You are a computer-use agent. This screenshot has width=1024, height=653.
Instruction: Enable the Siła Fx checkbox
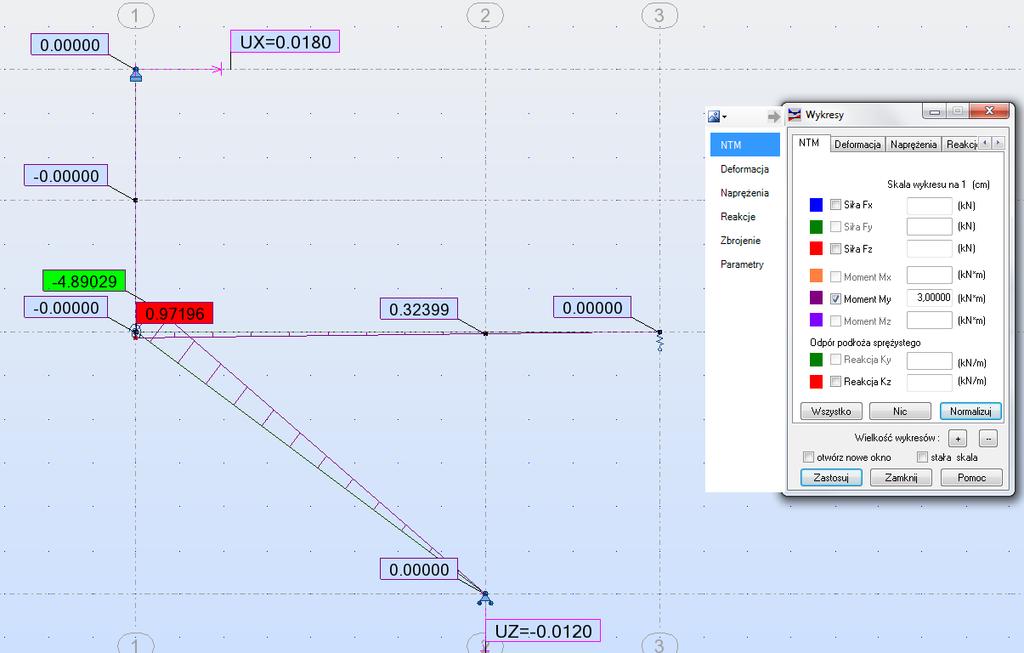[x=835, y=204]
